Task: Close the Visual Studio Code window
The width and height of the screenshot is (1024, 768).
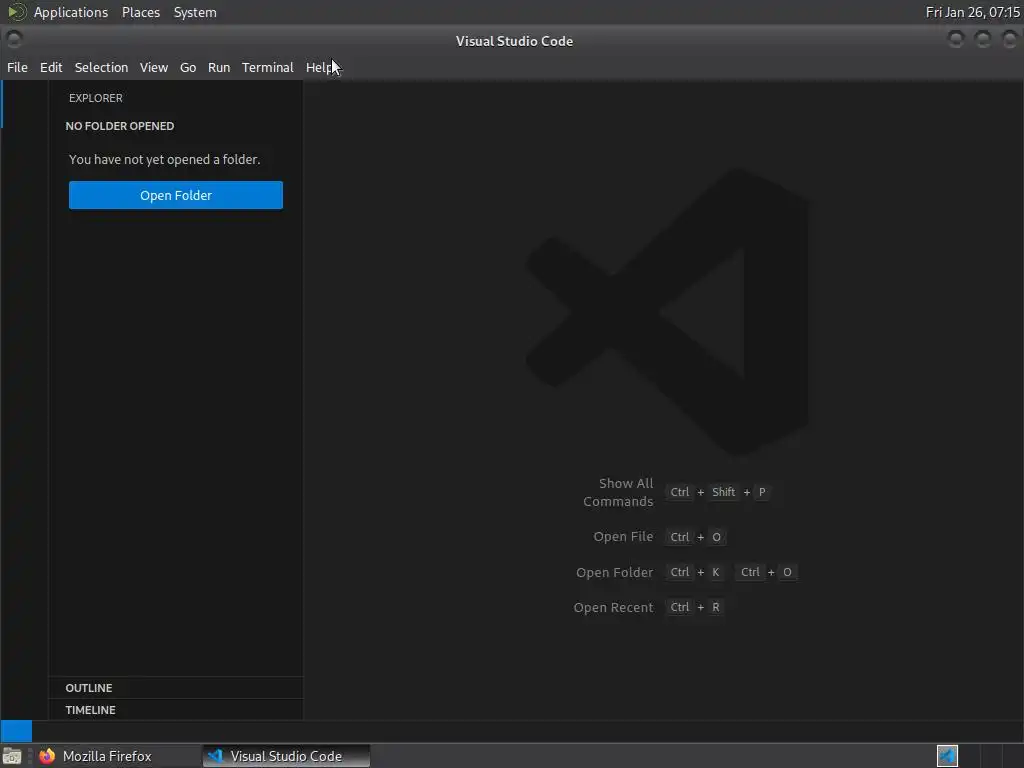Action: pos(1010,40)
